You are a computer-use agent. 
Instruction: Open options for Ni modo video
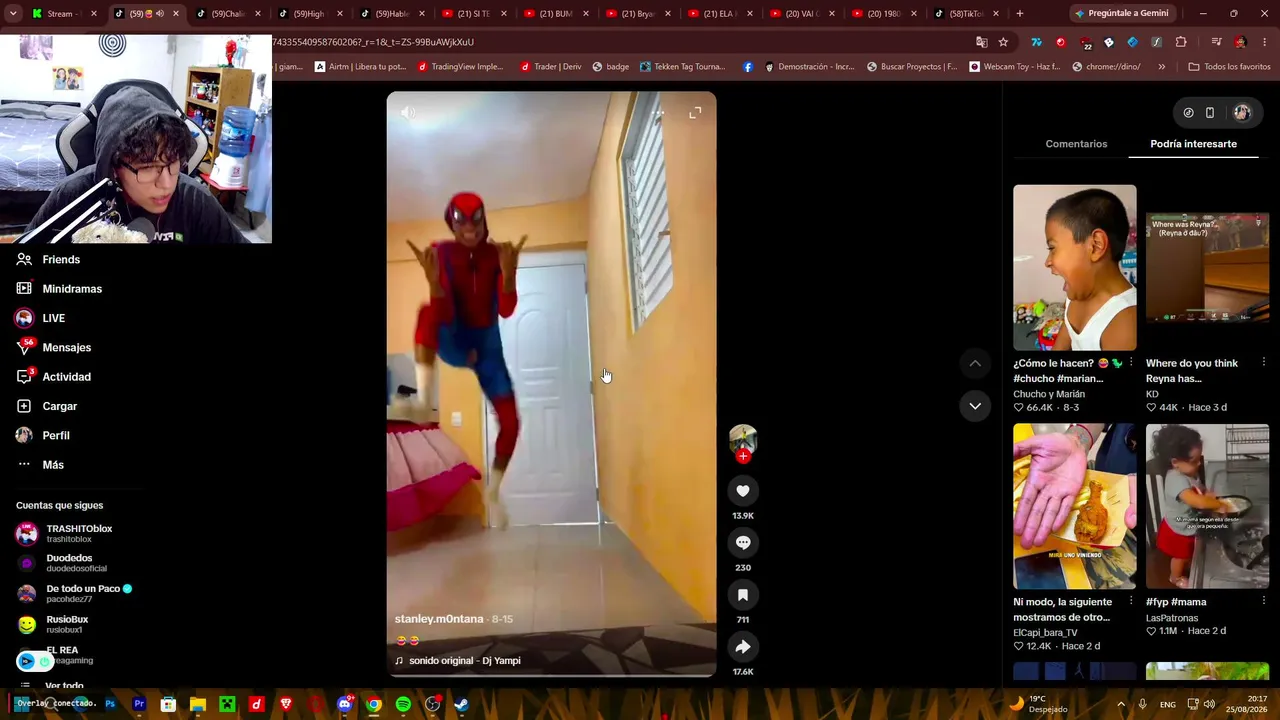point(1131,601)
